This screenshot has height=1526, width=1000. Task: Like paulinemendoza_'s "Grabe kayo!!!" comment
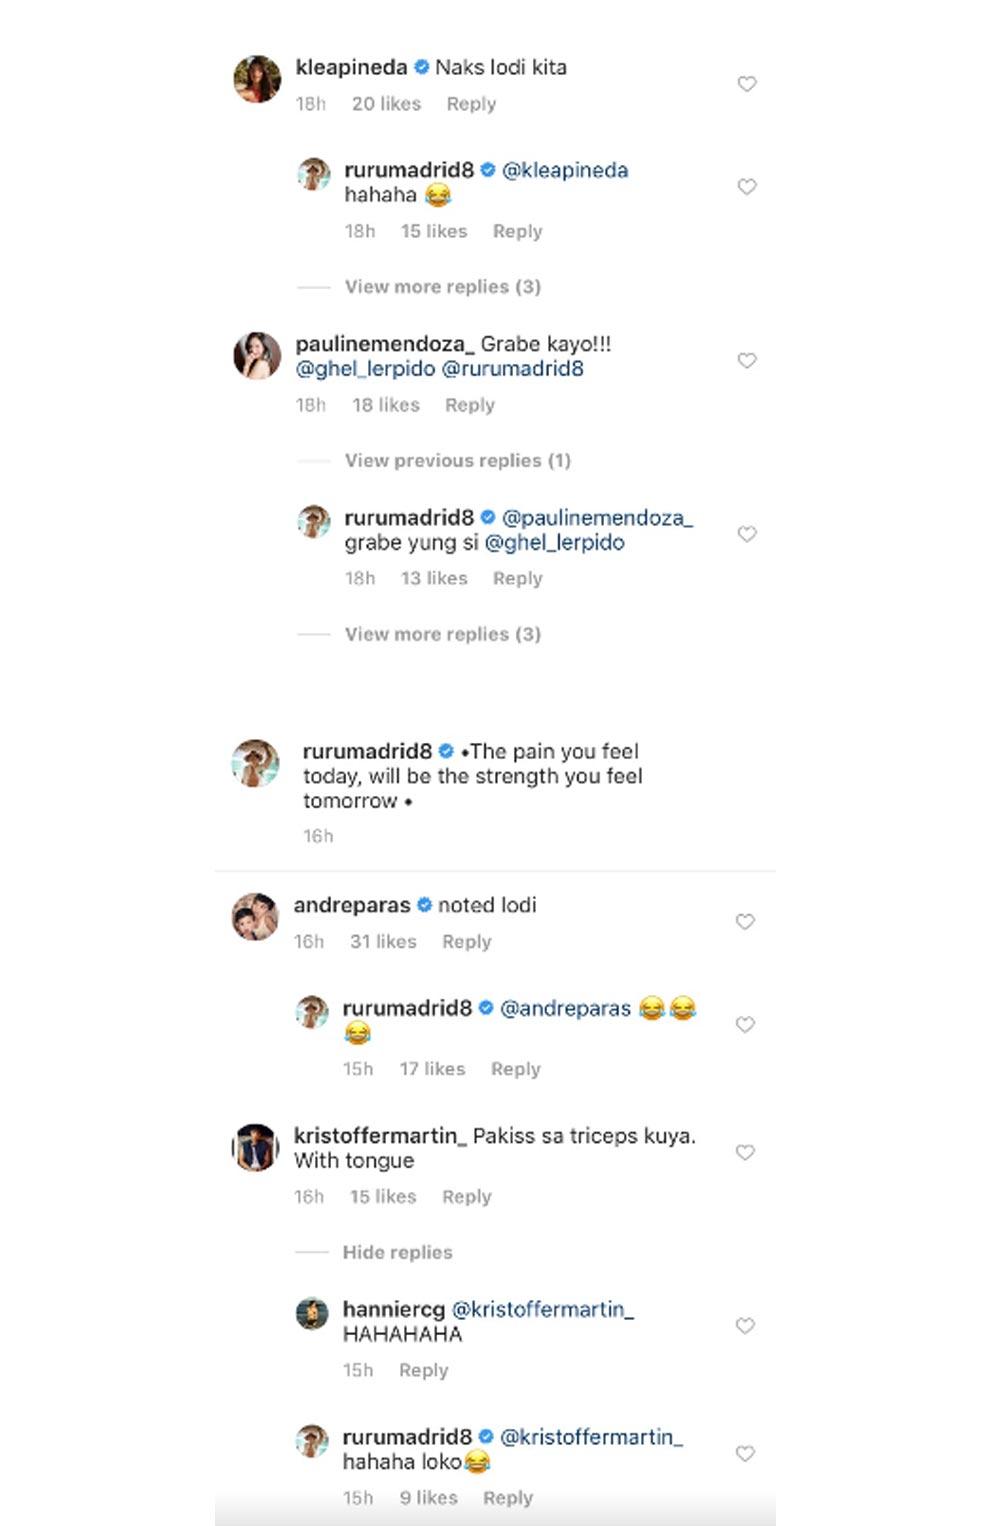pos(746,360)
